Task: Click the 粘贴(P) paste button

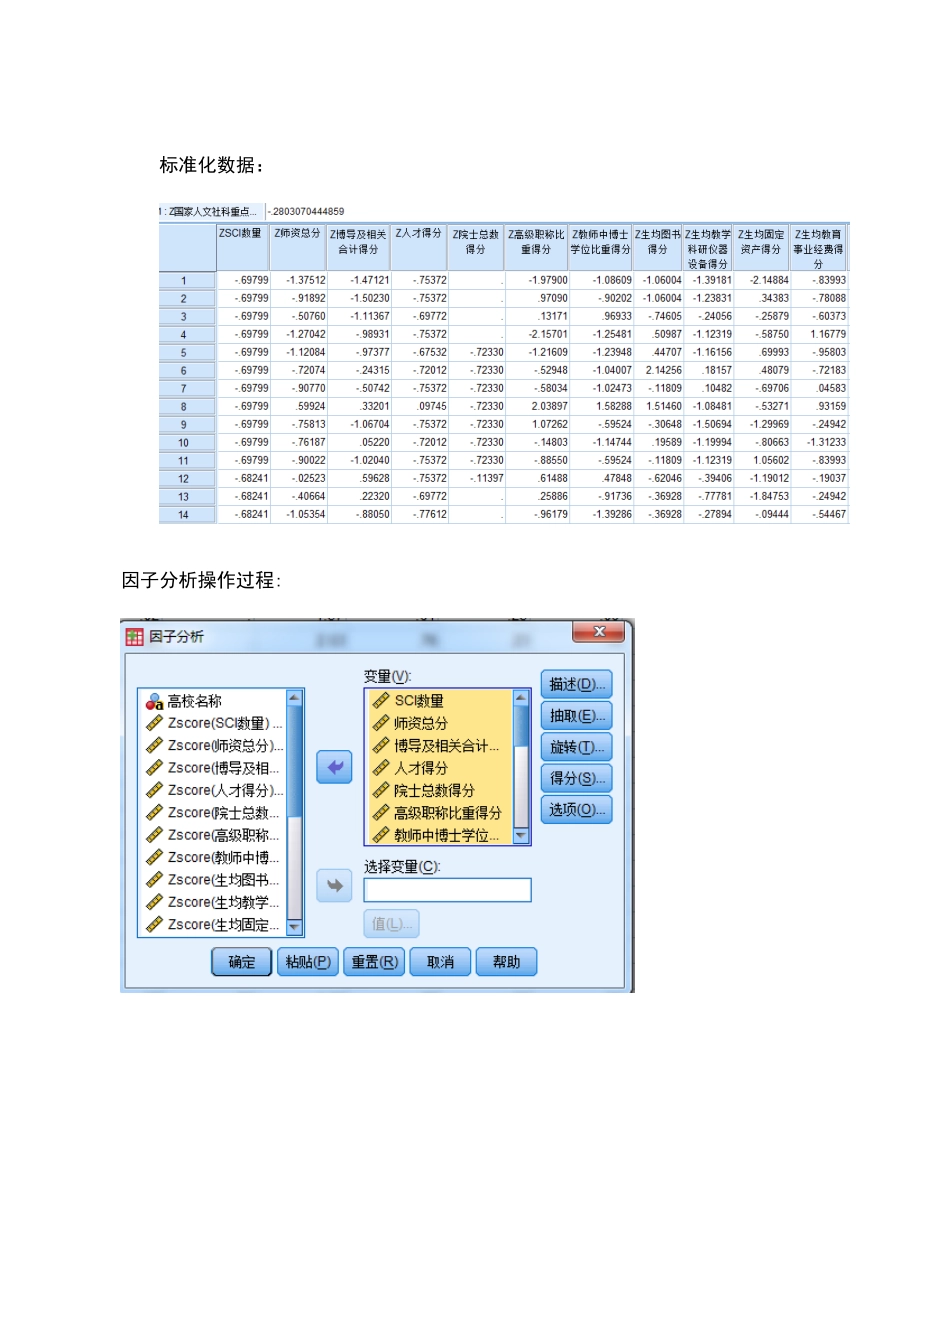Action: pyautogui.click(x=308, y=962)
